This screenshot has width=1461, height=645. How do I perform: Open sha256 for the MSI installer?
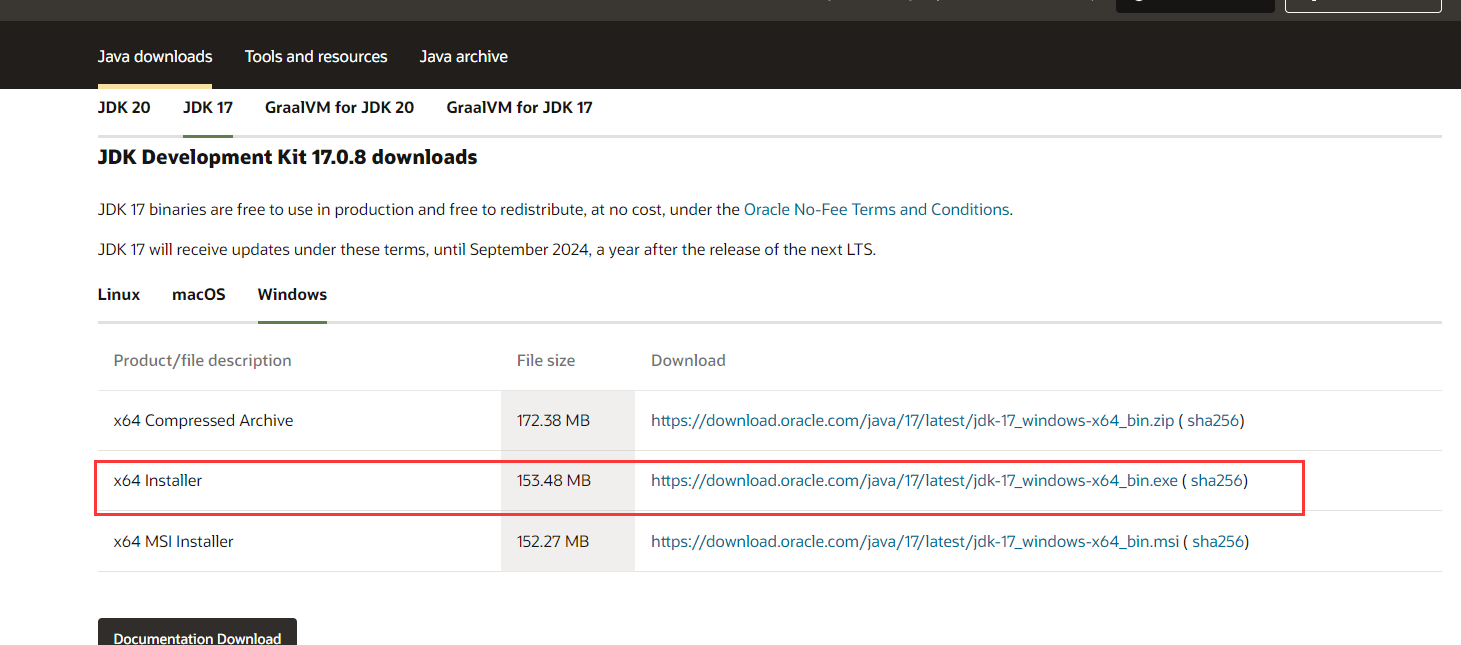click(x=1218, y=542)
